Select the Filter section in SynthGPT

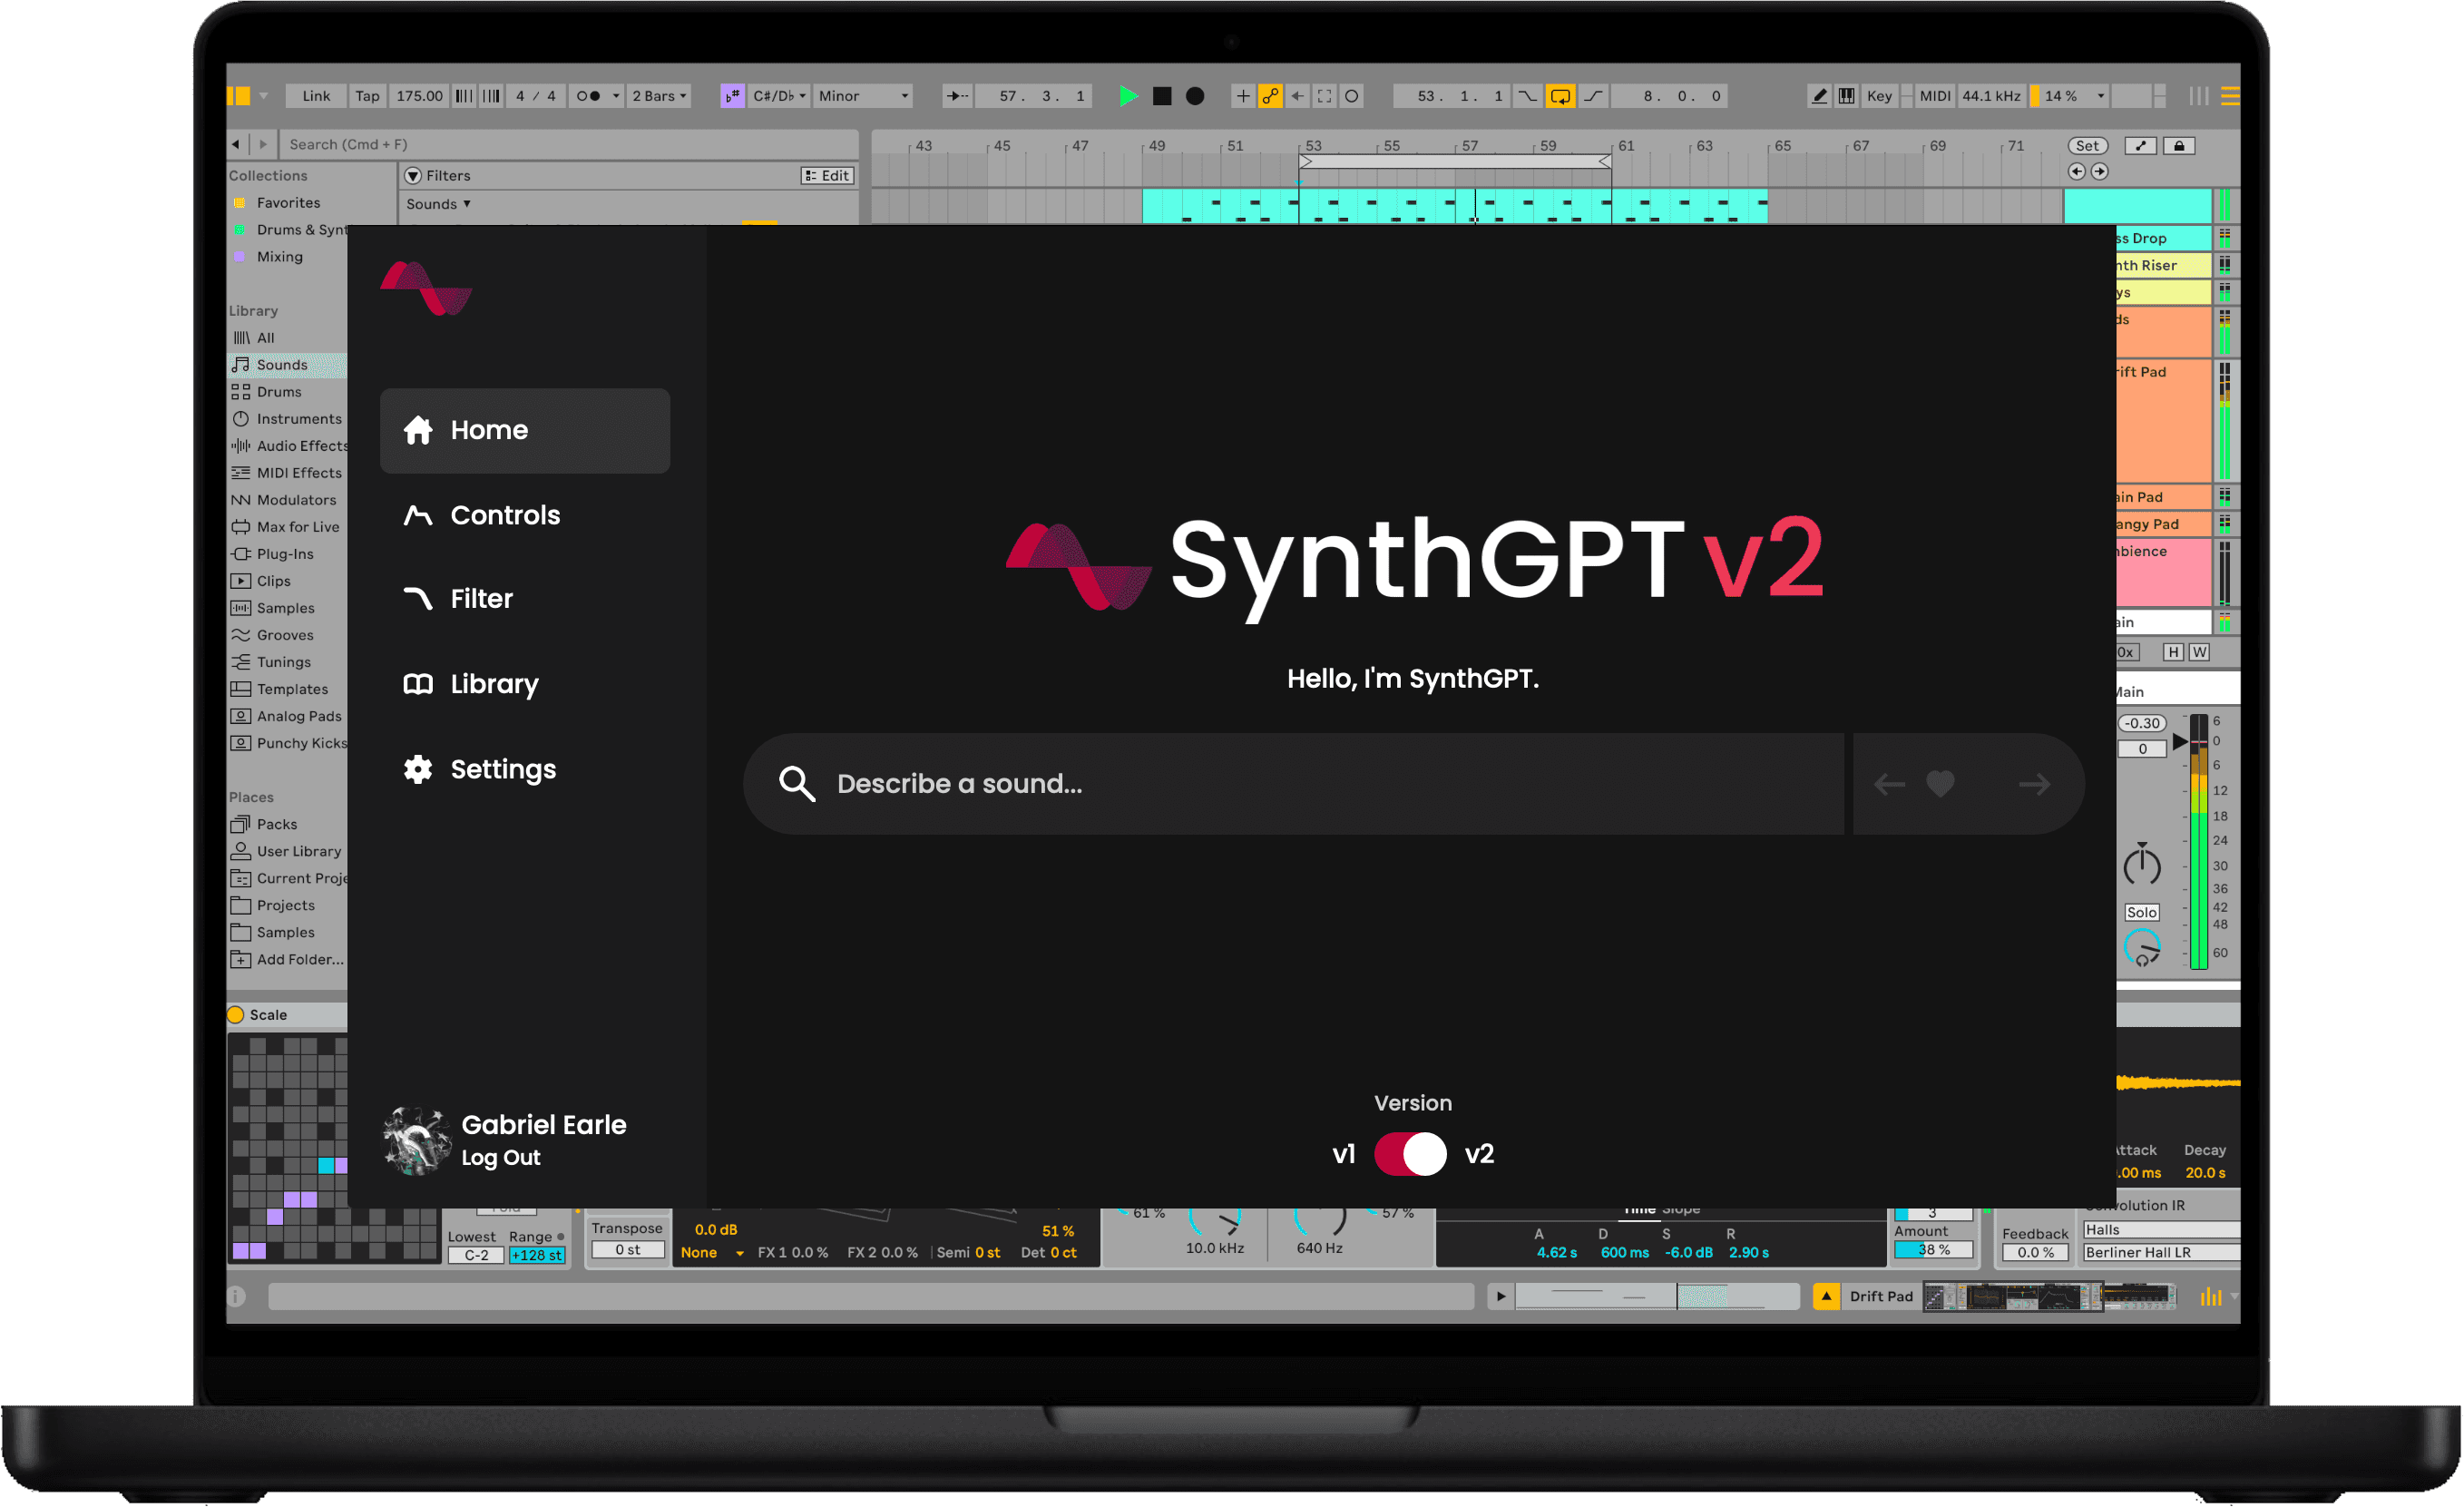click(x=481, y=599)
